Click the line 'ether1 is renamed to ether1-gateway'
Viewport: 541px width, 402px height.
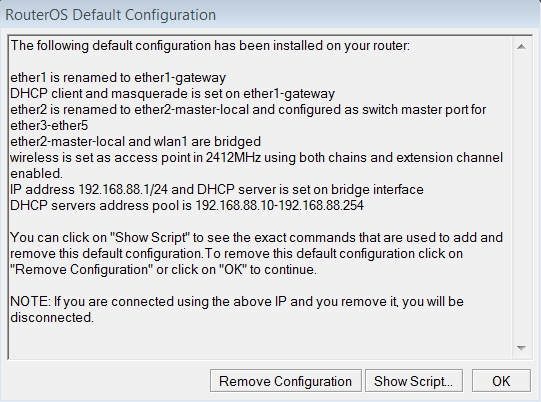[118, 78]
